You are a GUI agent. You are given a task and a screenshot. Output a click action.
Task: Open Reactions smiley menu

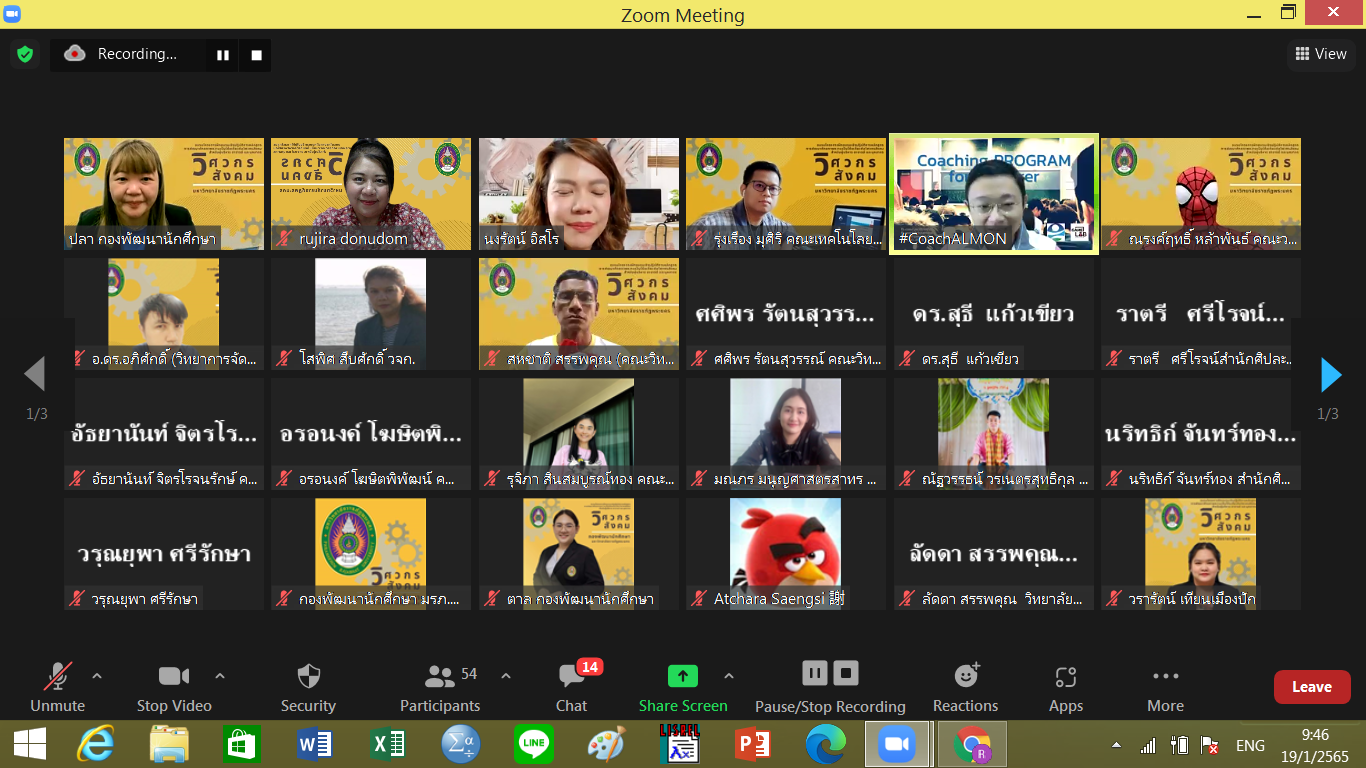(x=966, y=687)
